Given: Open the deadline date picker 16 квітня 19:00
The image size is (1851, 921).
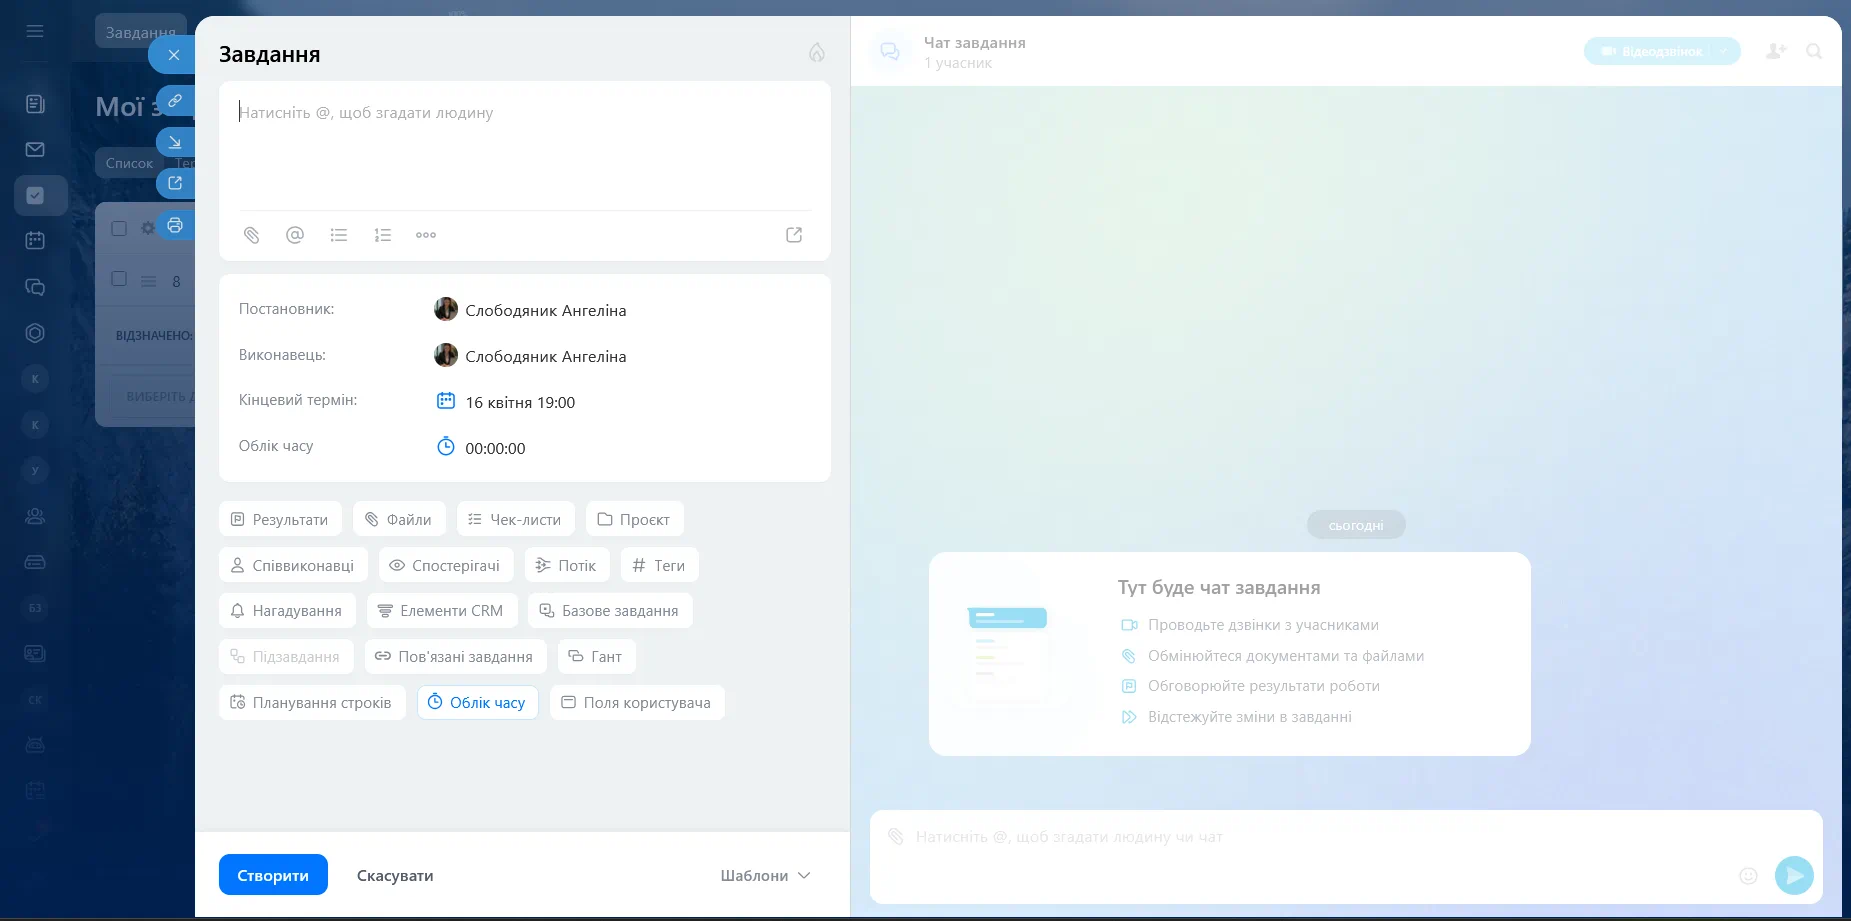Looking at the screenshot, I should 519,402.
